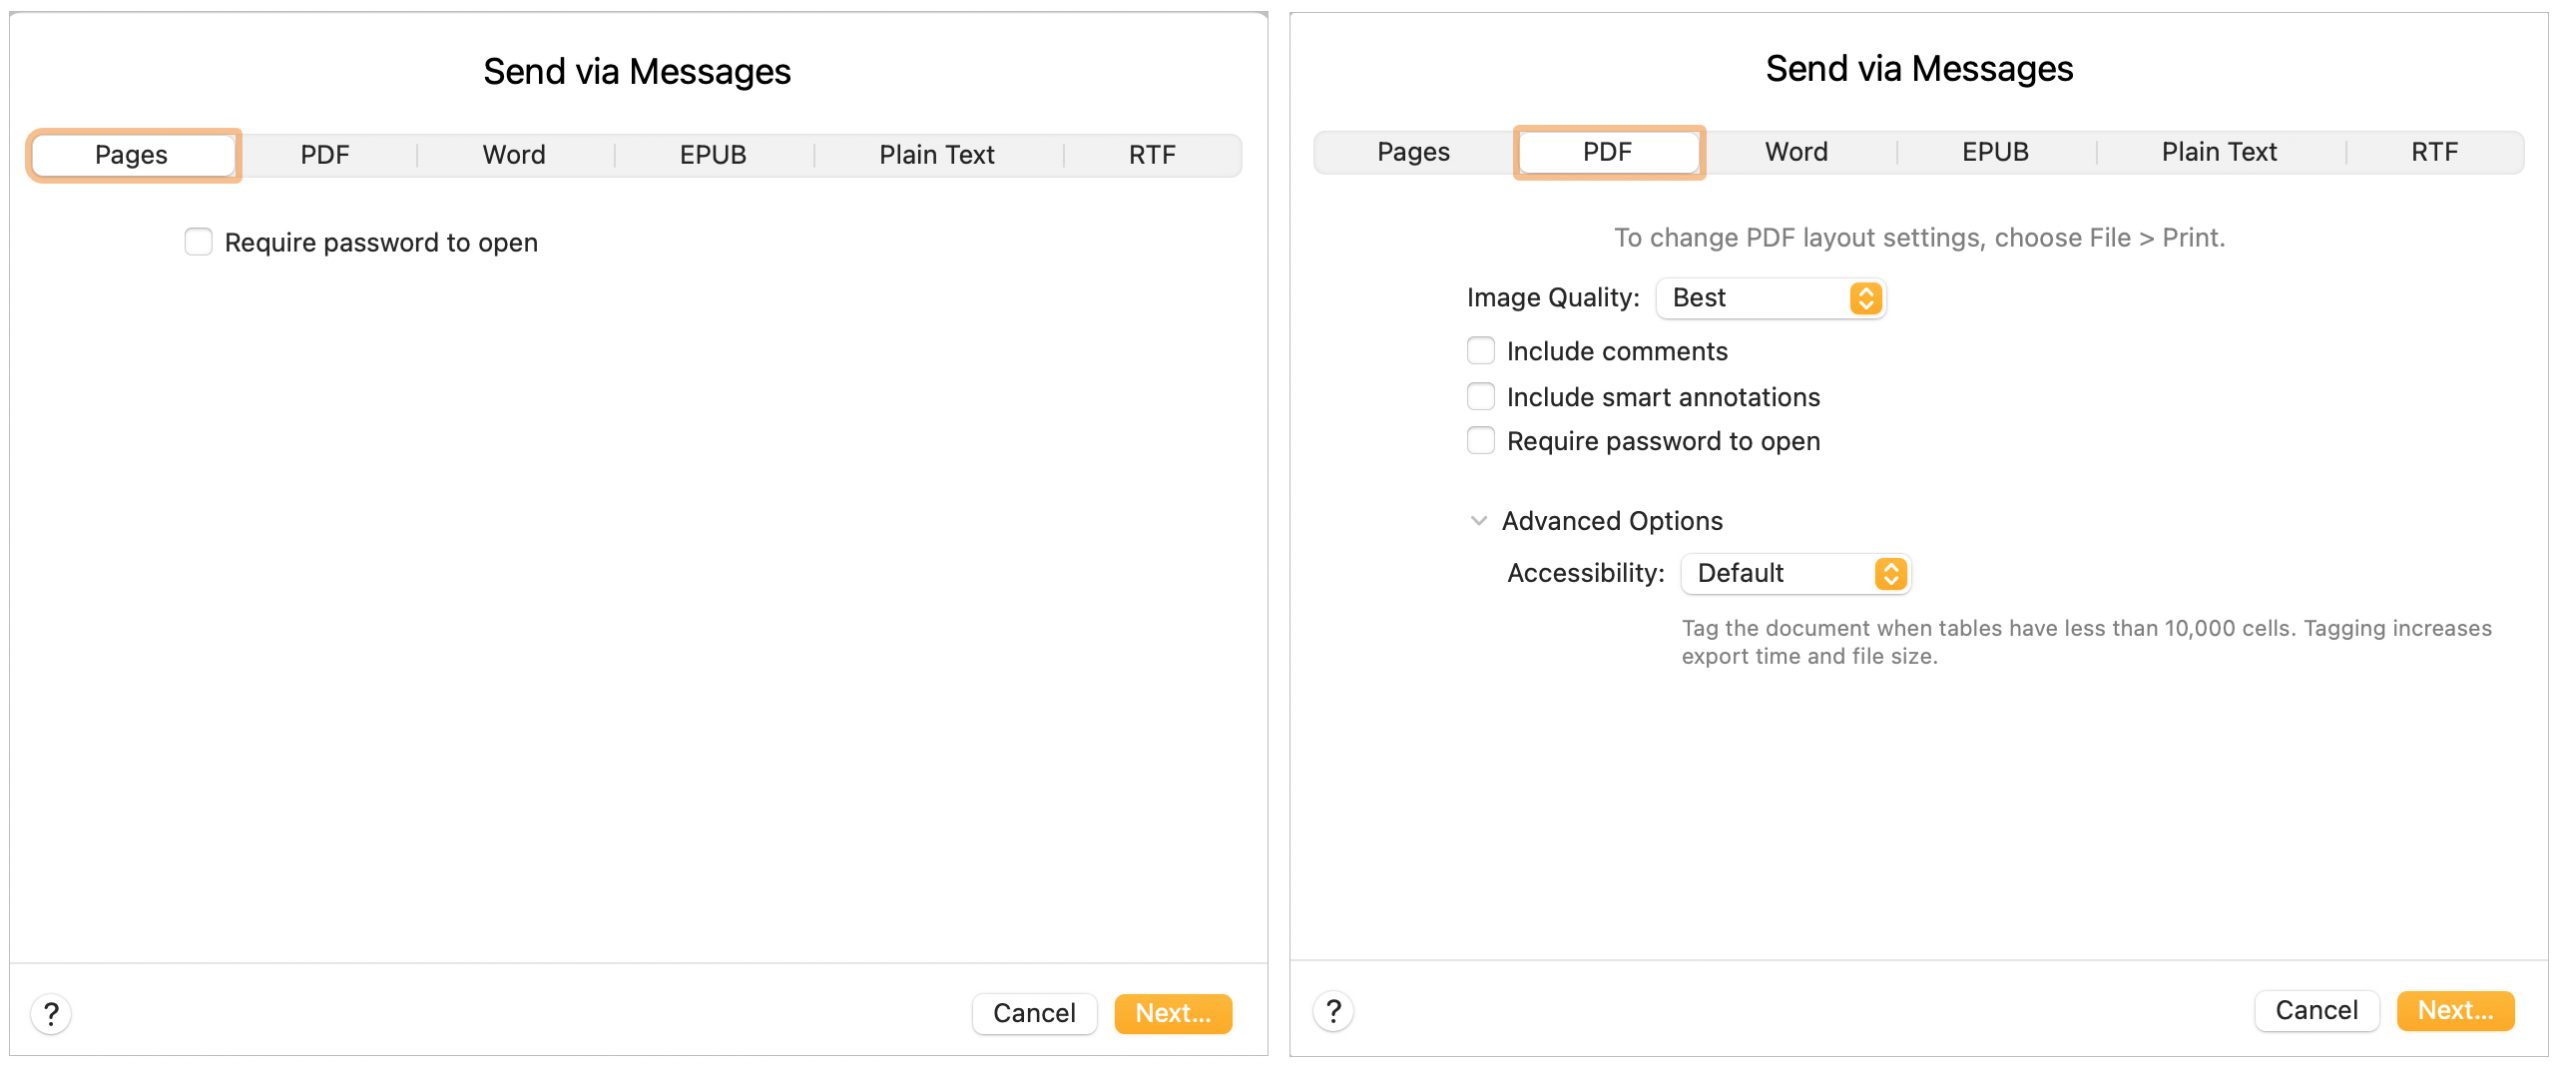Select PDF tab in right dialog
Screen dimensions: 2560x1068
point(1608,152)
